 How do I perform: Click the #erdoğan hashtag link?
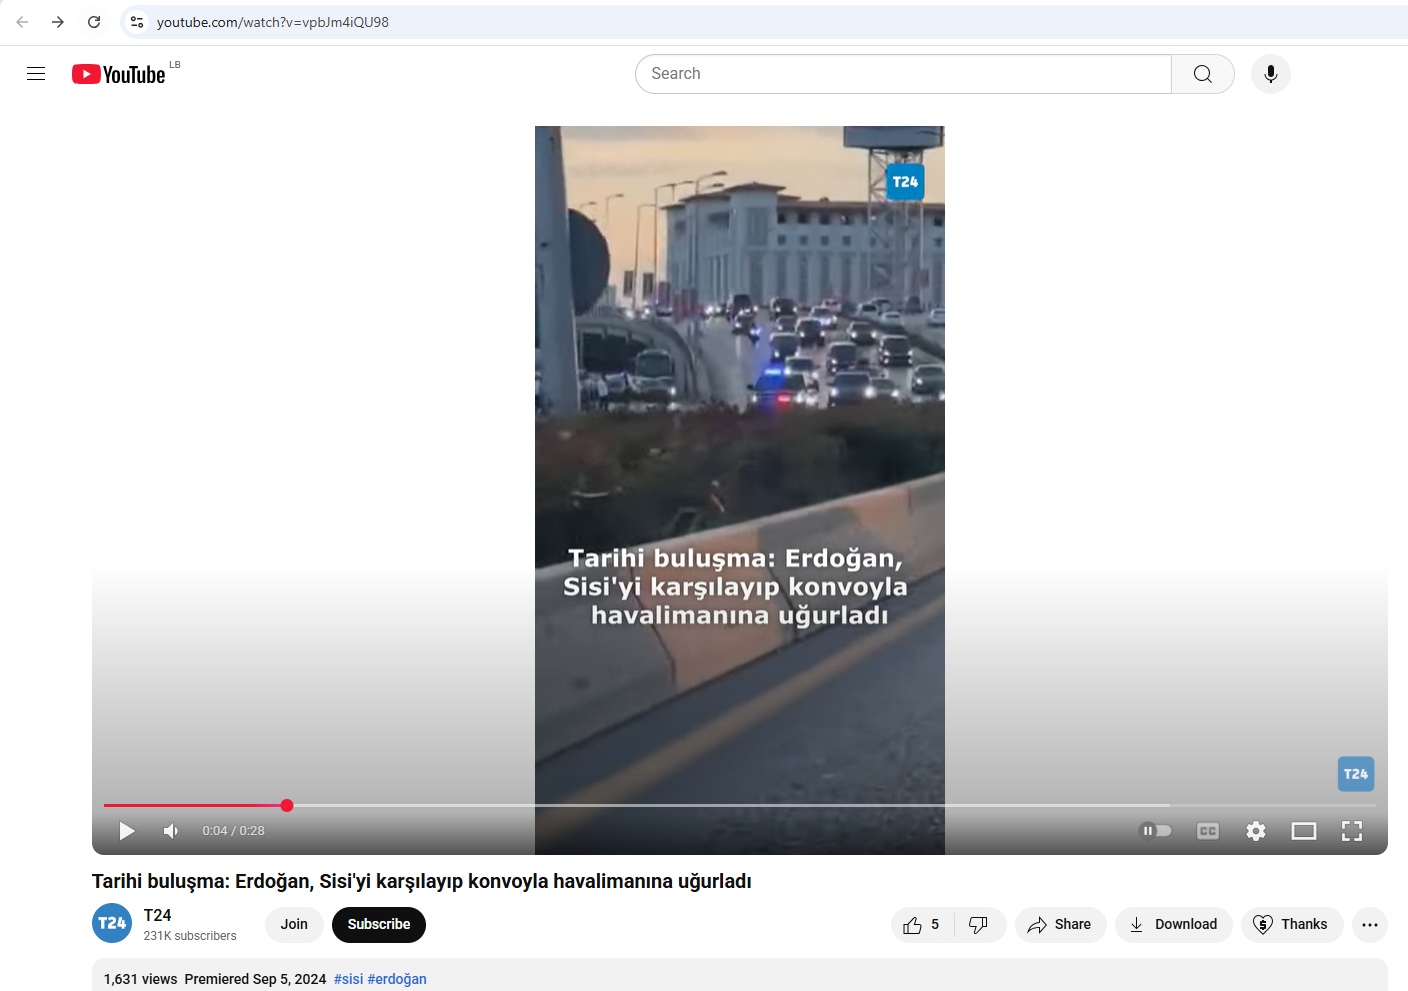pos(397,979)
